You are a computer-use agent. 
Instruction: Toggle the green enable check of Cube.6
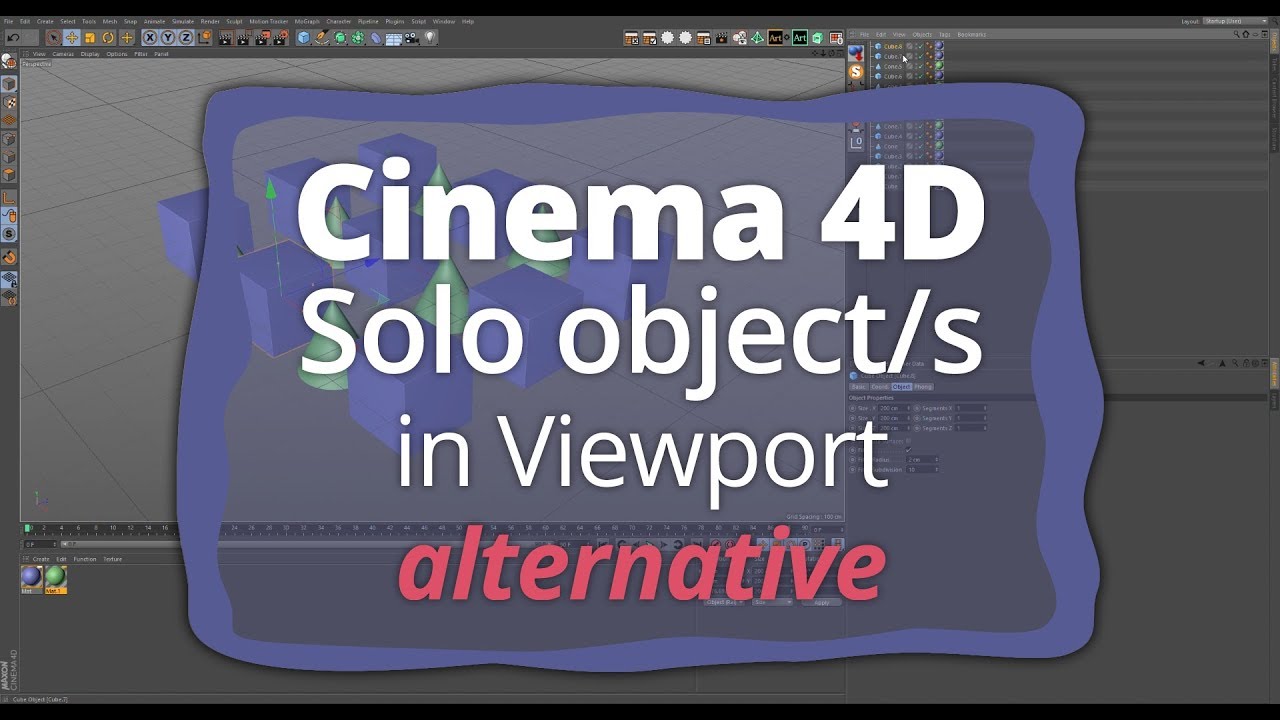pyautogui.click(x=921, y=76)
